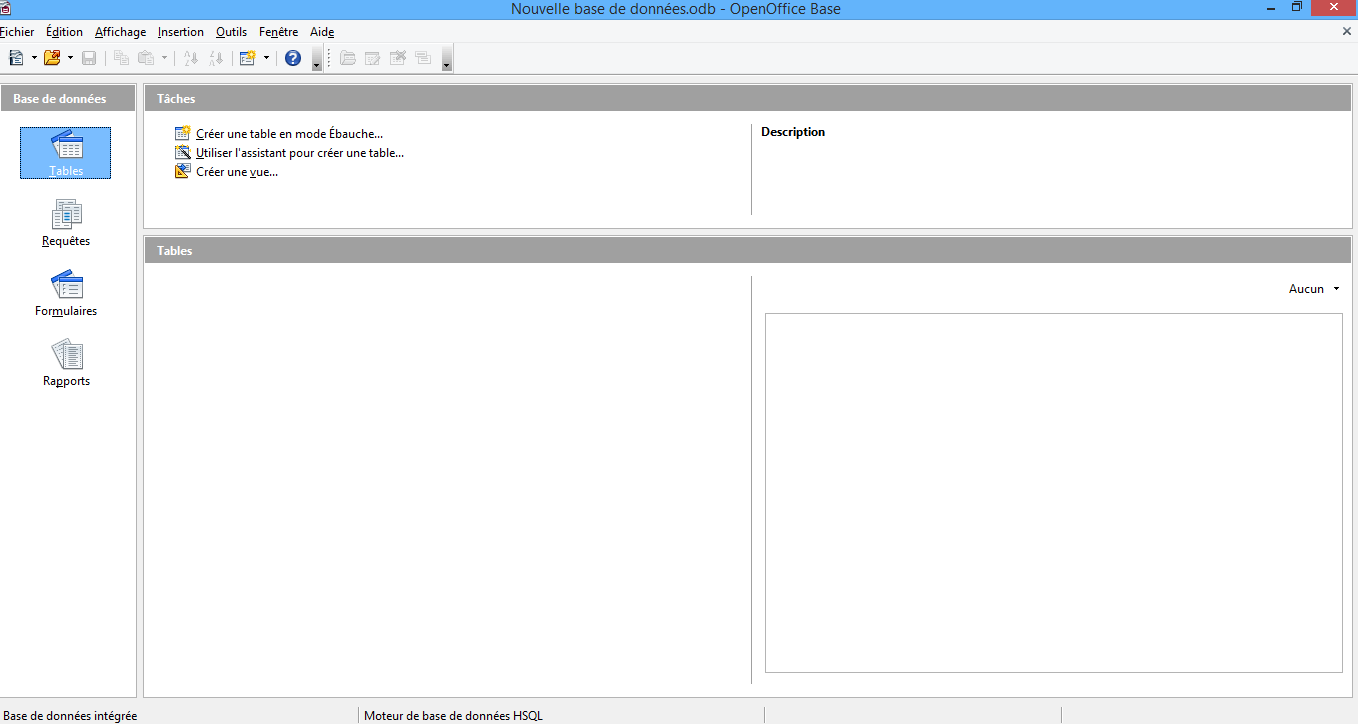The width and height of the screenshot is (1358, 724).
Task: Click the Tâches panel header
Action: [748, 99]
